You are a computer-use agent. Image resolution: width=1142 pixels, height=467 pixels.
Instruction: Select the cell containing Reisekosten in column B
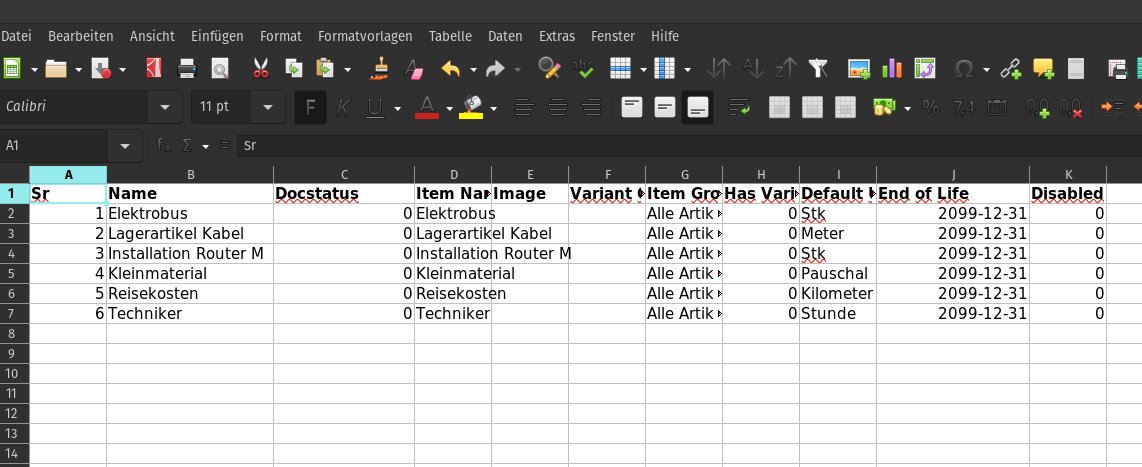tap(189, 294)
